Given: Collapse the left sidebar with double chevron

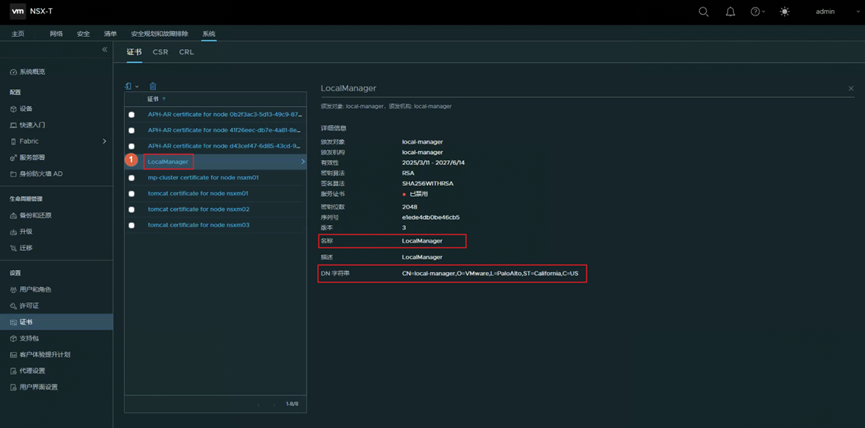Looking at the screenshot, I should (104, 50).
